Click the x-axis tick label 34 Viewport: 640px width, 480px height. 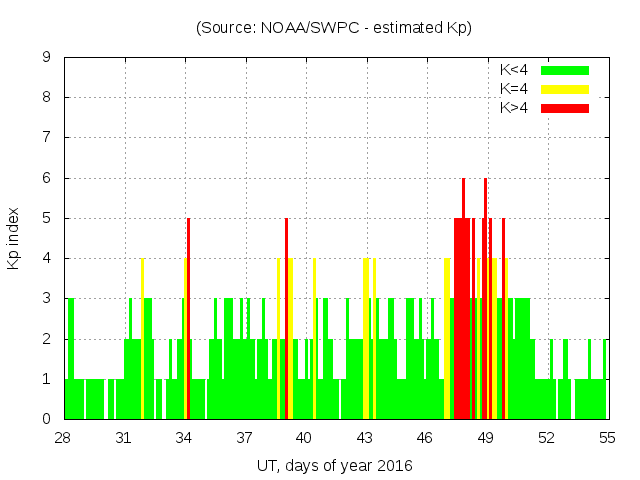click(185, 438)
